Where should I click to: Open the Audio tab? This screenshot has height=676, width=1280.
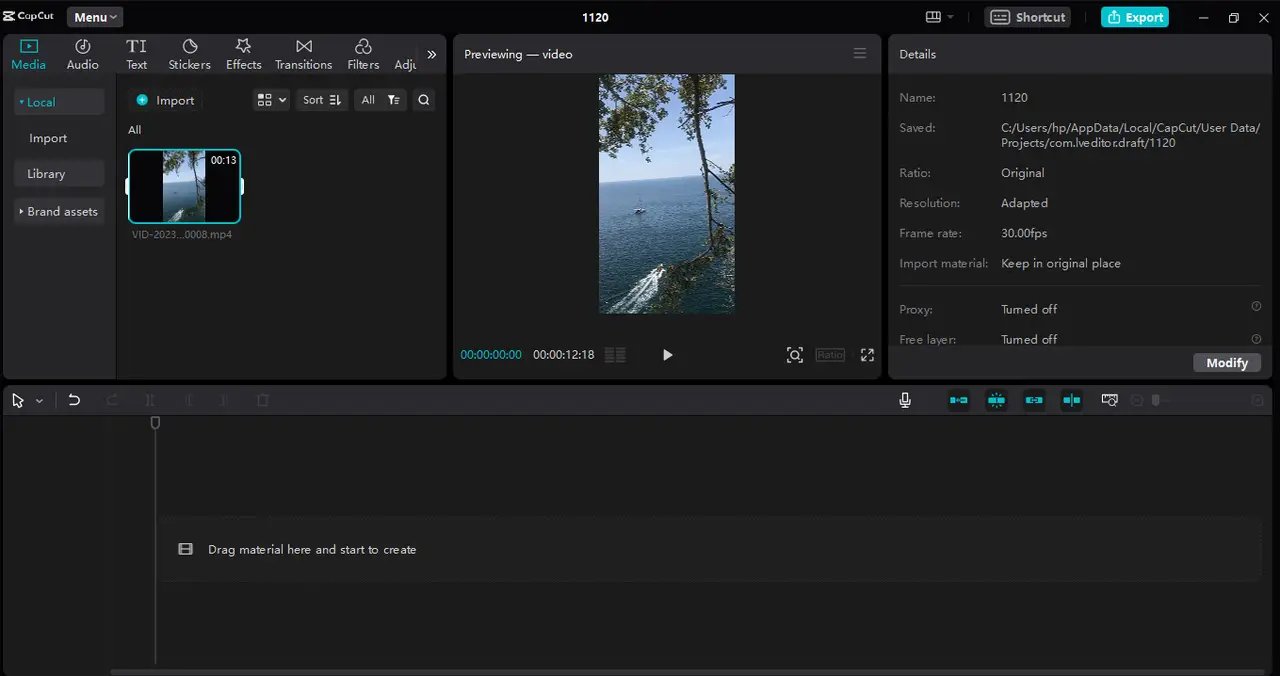(x=83, y=54)
